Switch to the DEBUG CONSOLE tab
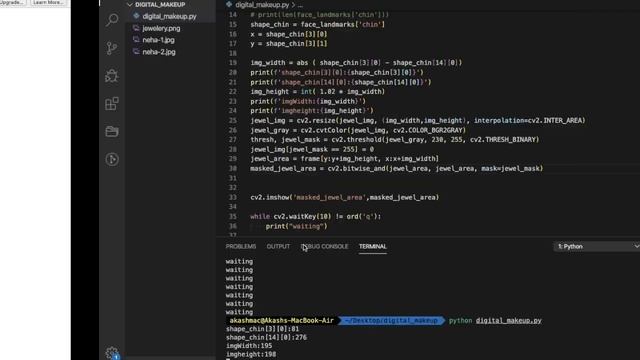 tap(324, 247)
